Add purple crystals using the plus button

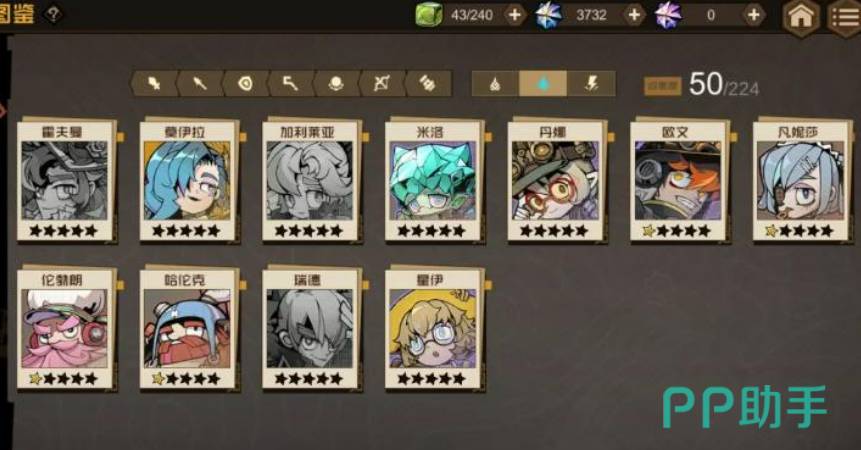[754, 15]
